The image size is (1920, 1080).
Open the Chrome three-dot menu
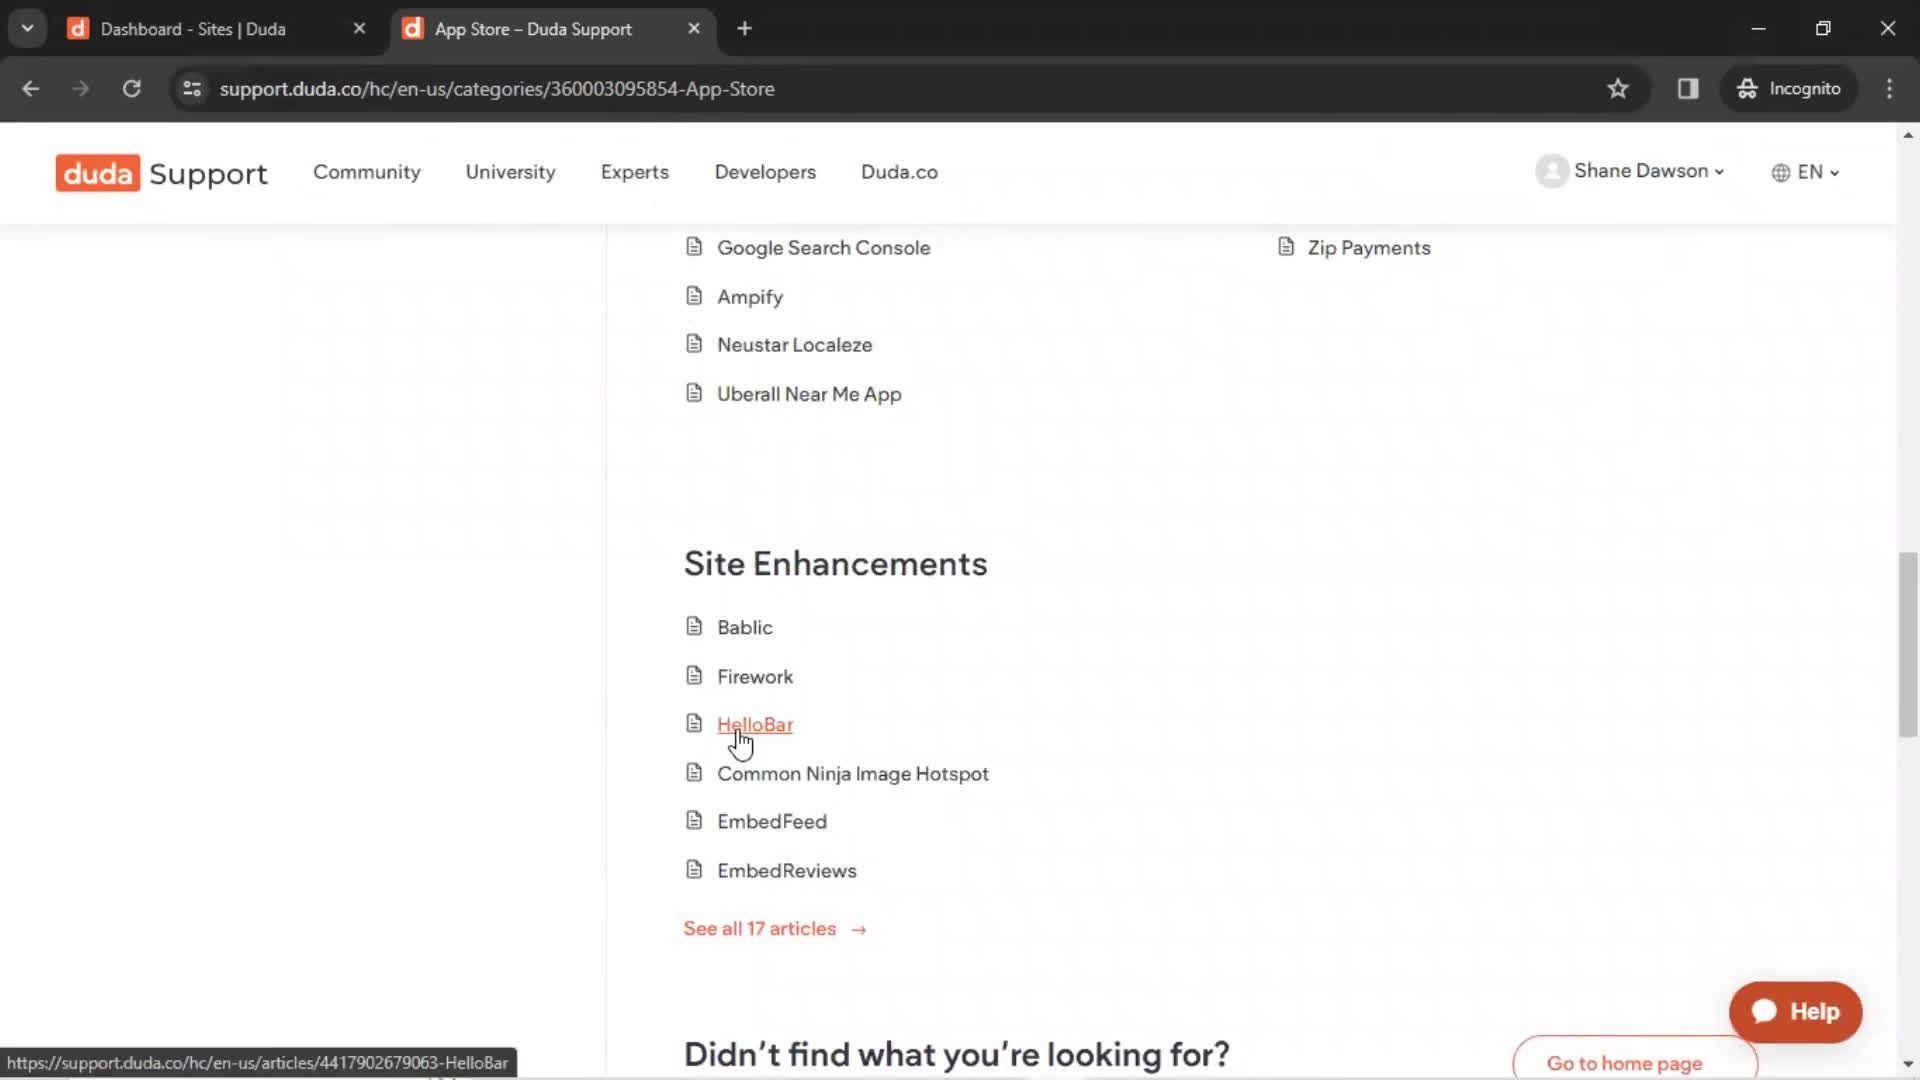click(x=1889, y=89)
